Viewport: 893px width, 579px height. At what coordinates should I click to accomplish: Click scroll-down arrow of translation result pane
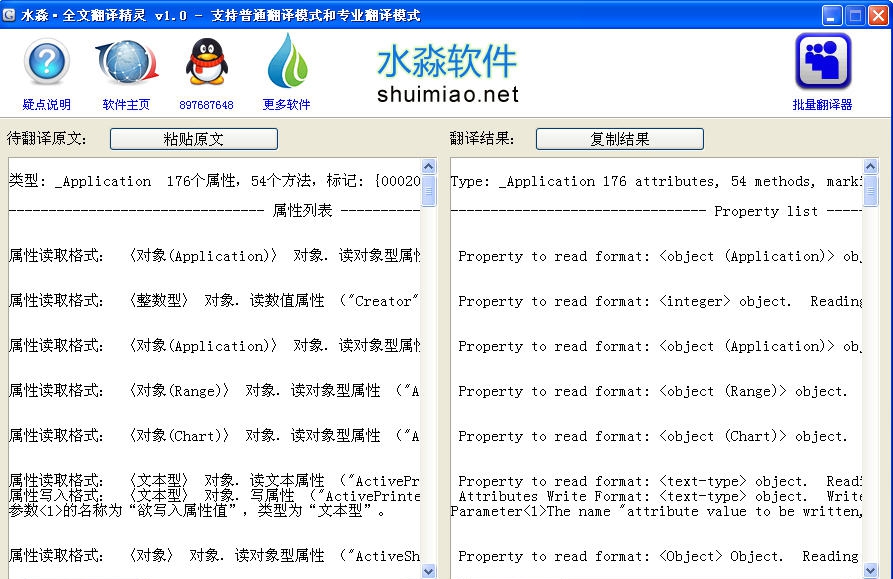[870, 570]
